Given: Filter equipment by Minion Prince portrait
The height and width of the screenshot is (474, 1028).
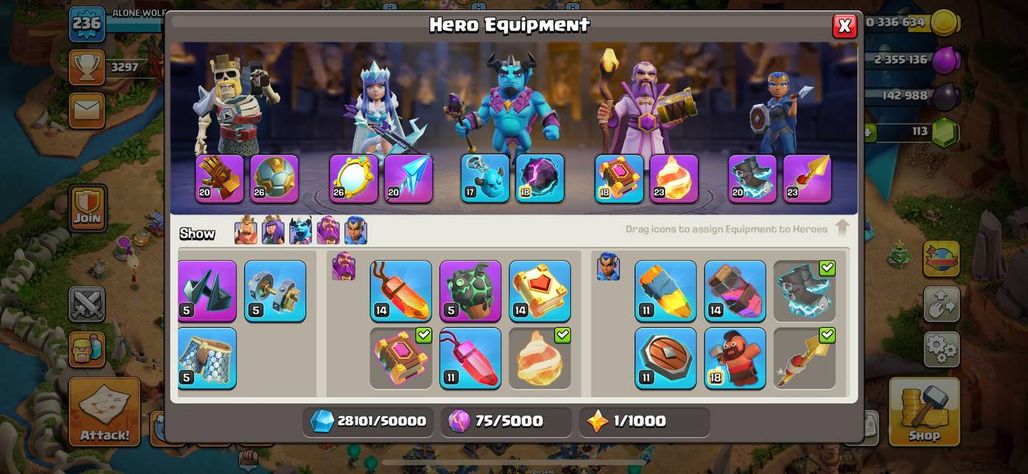Looking at the screenshot, I should tap(301, 231).
